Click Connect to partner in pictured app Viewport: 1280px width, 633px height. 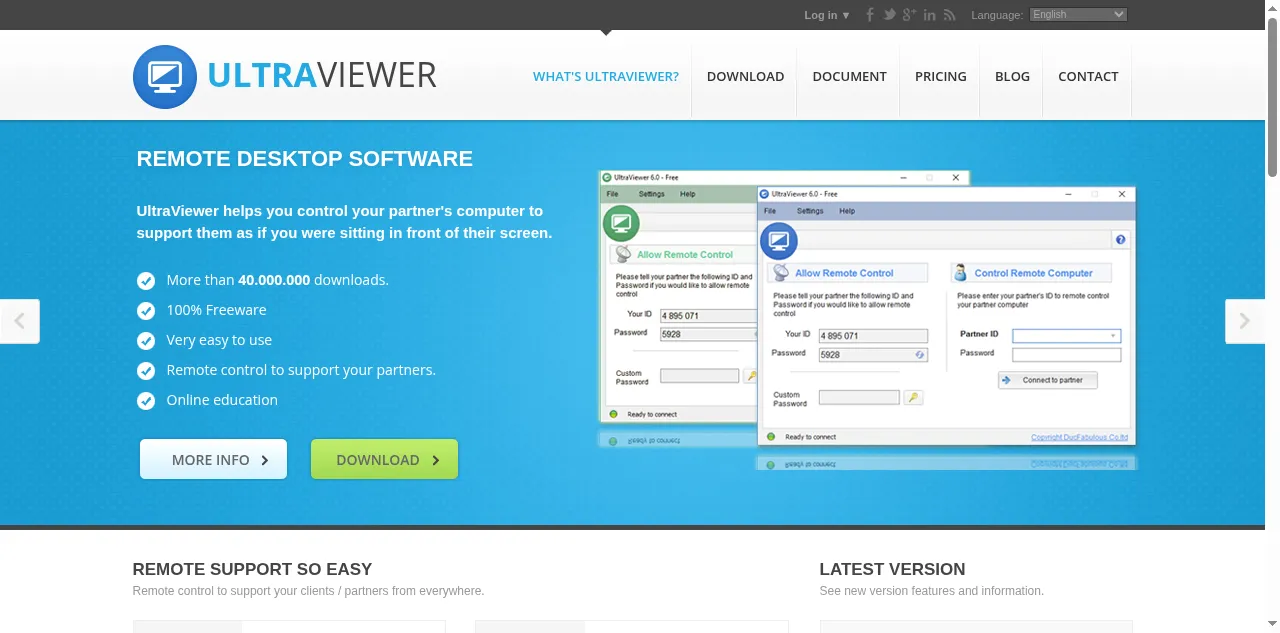pyautogui.click(x=1048, y=380)
